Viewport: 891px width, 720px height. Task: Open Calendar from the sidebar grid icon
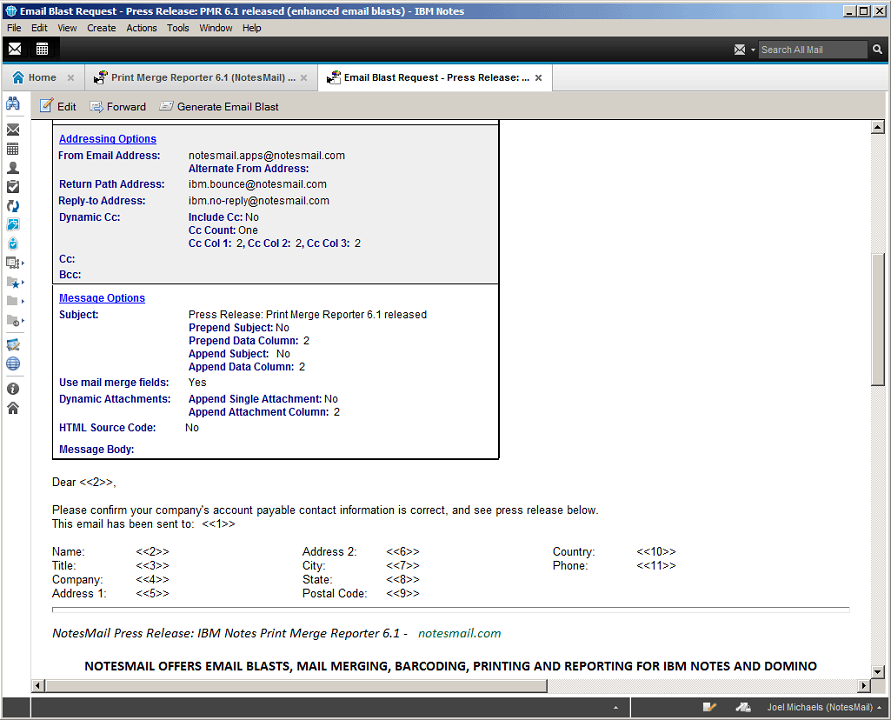point(13,149)
